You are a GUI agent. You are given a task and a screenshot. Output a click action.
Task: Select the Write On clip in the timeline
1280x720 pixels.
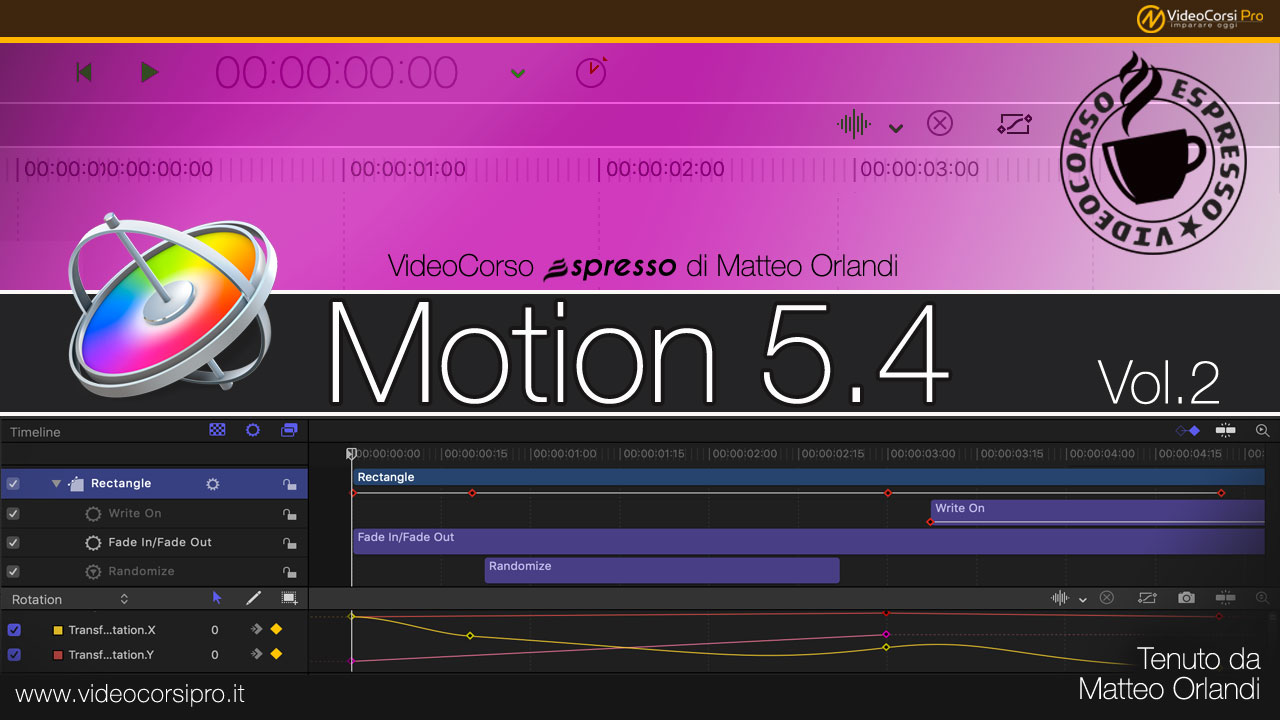point(1098,510)
